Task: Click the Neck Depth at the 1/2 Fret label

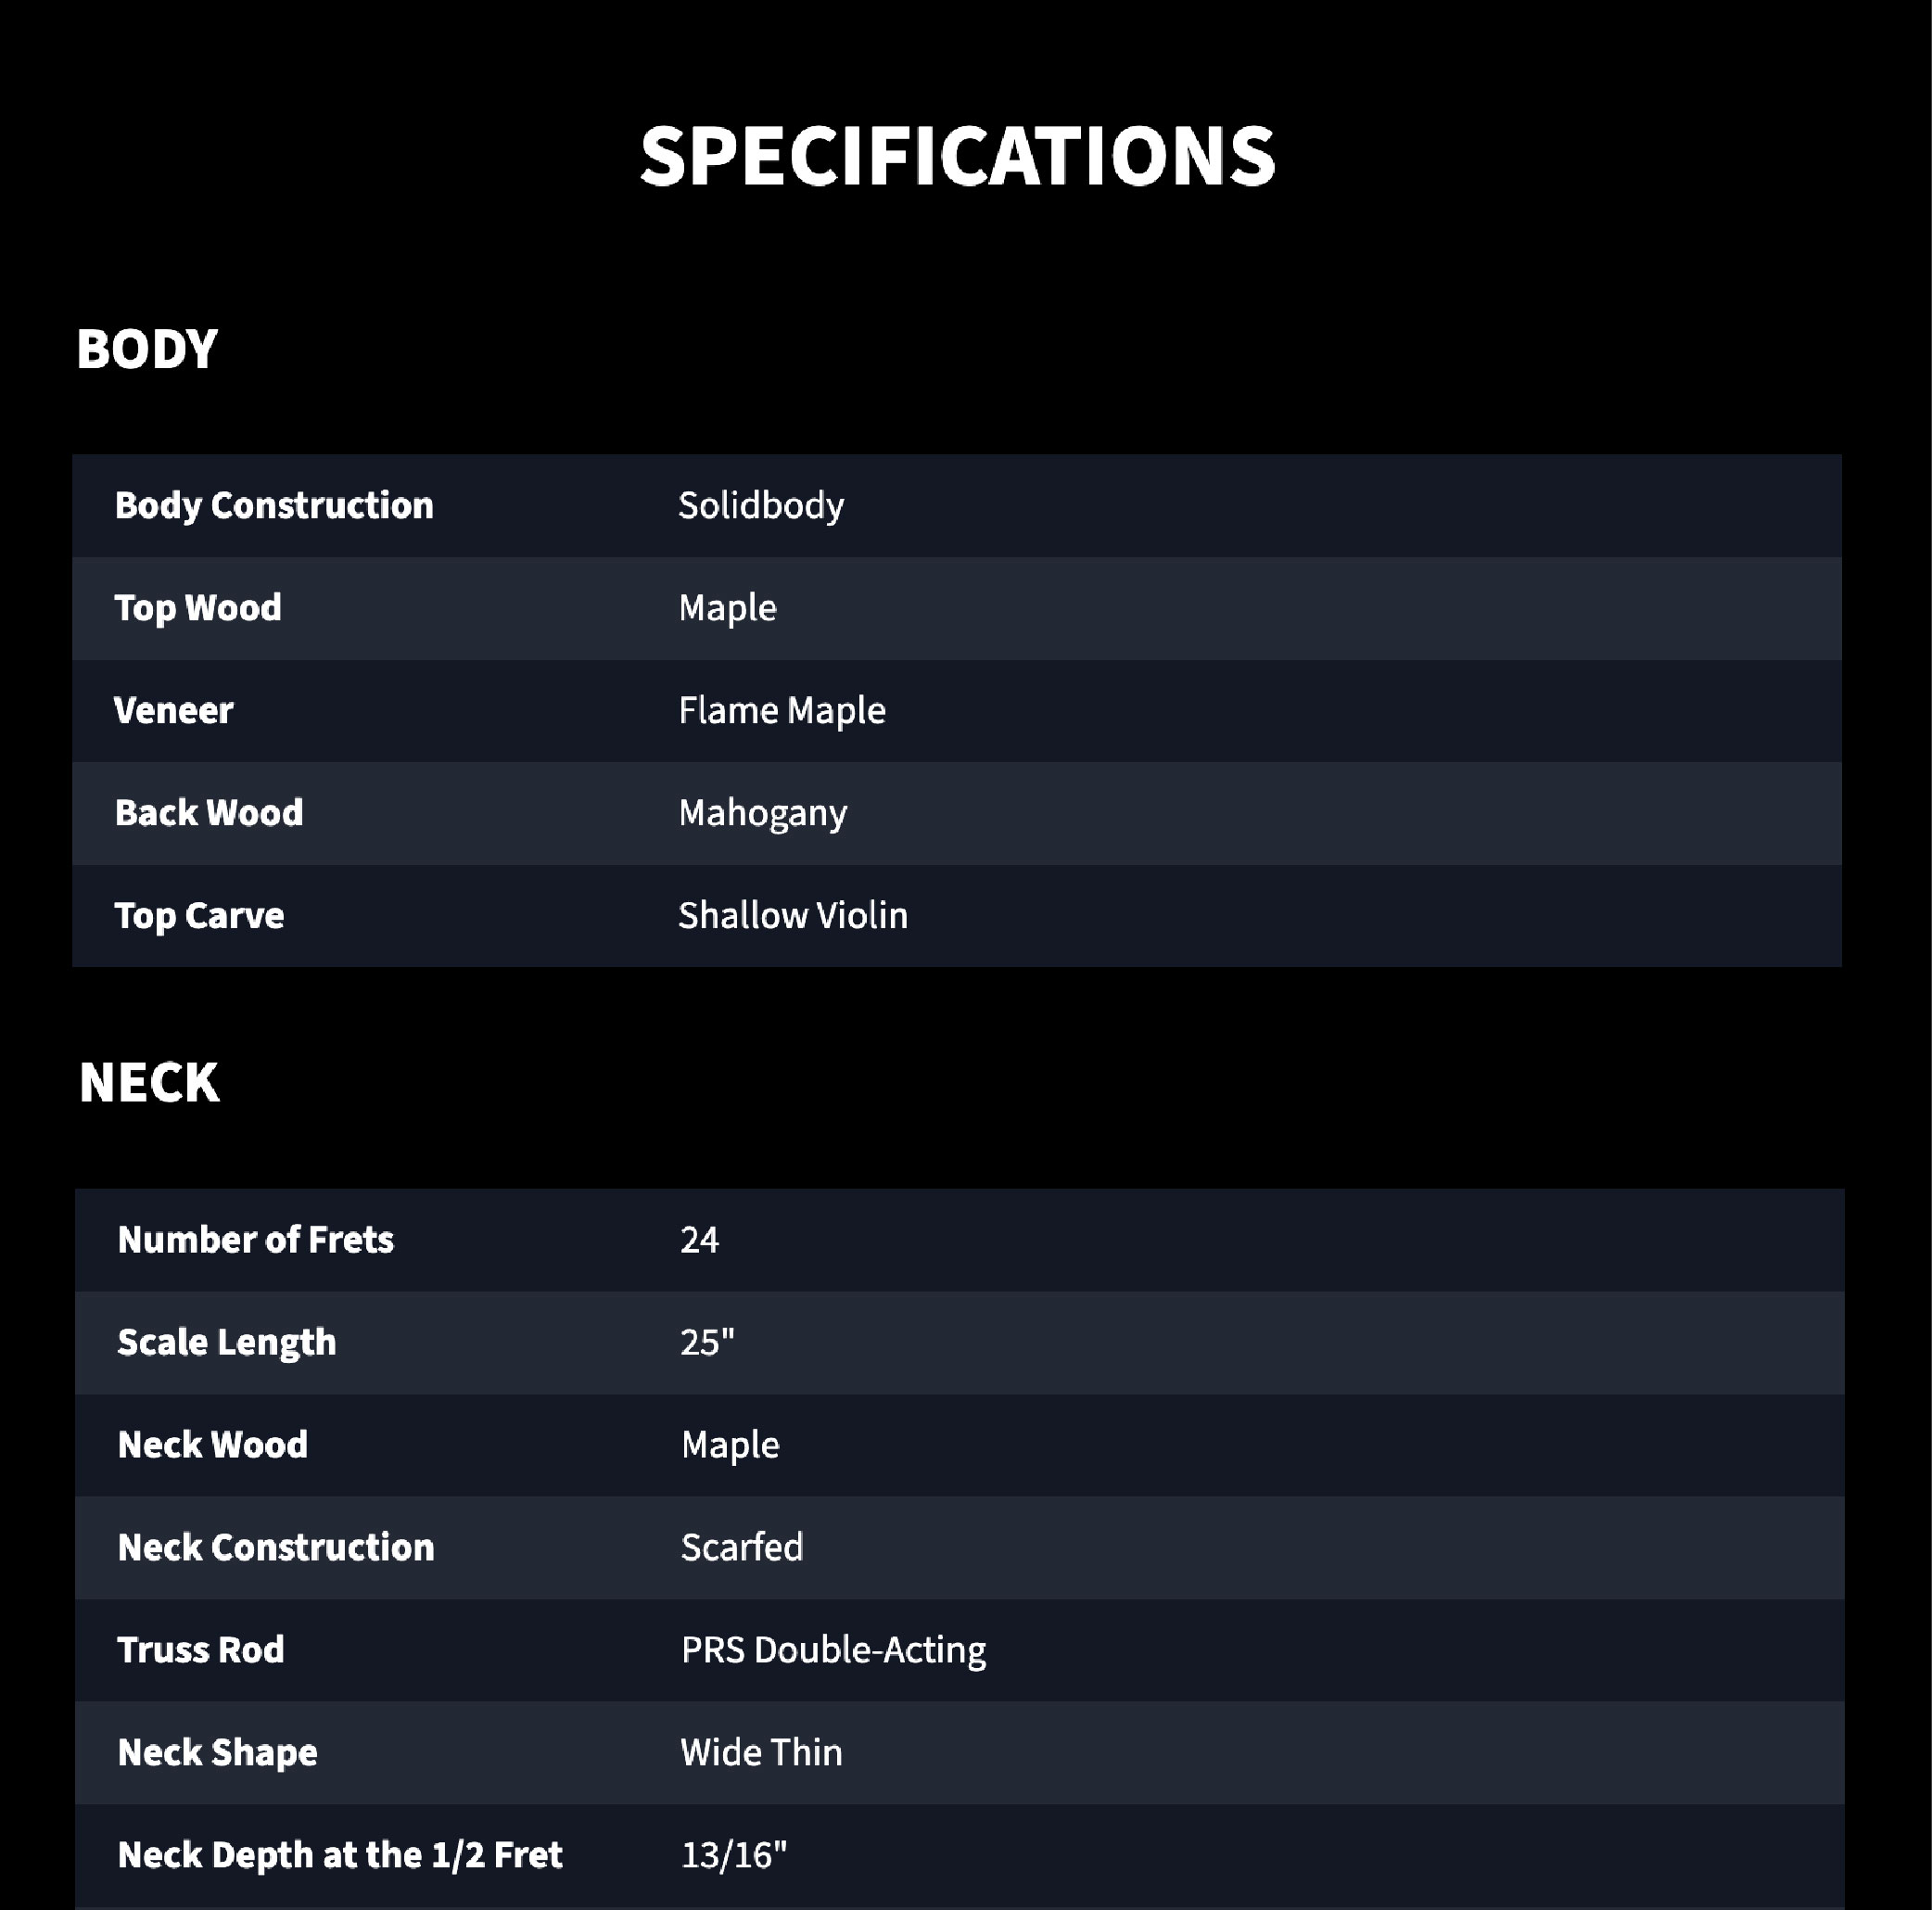Action: point(340,1855)
